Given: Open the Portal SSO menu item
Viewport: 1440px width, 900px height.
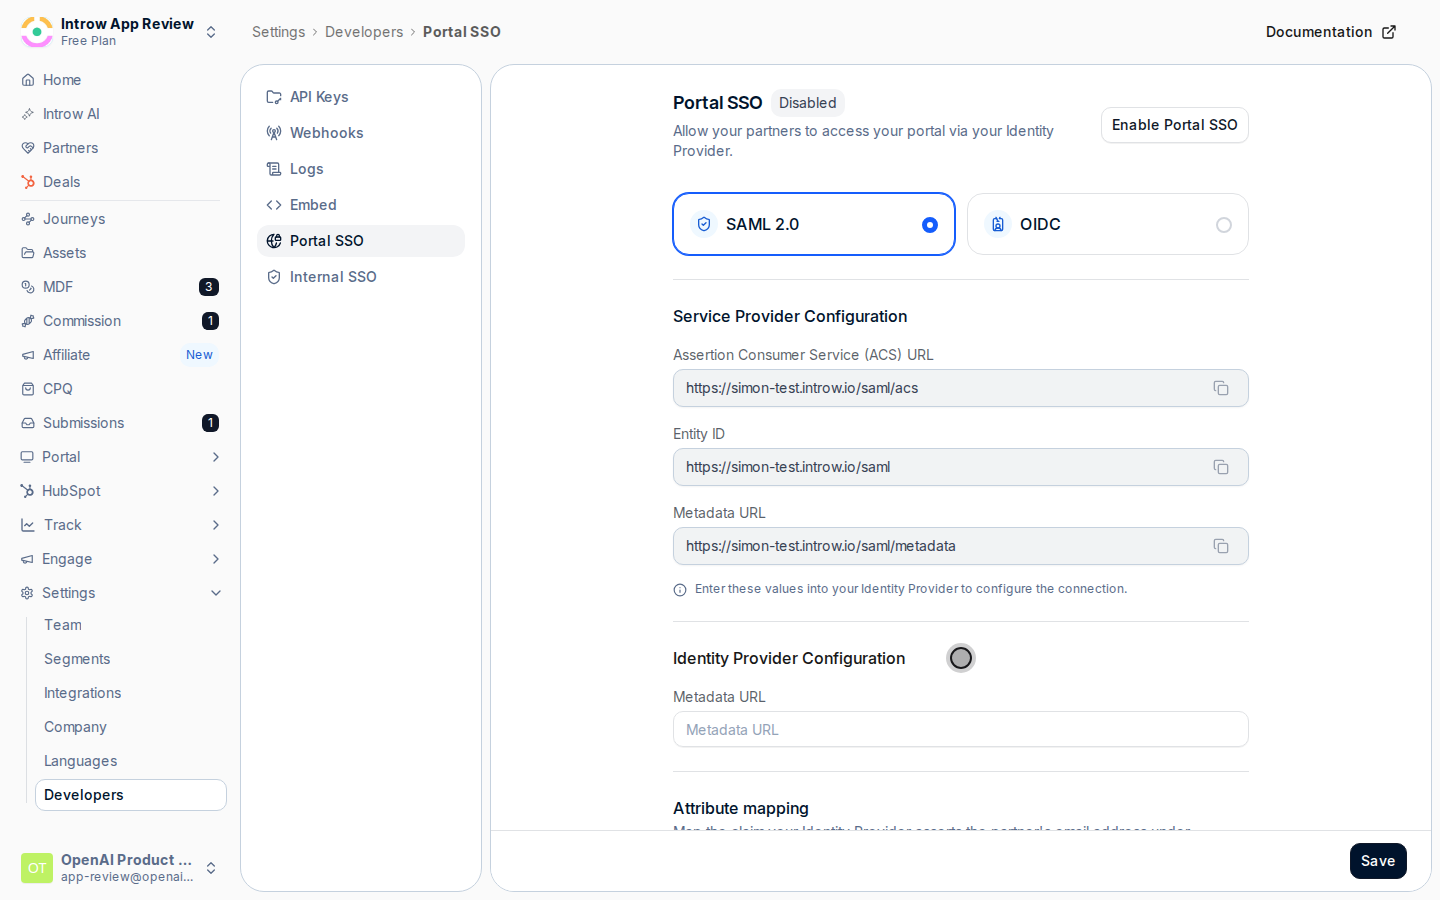Looking at the screenshot, I should pos(361,241).
